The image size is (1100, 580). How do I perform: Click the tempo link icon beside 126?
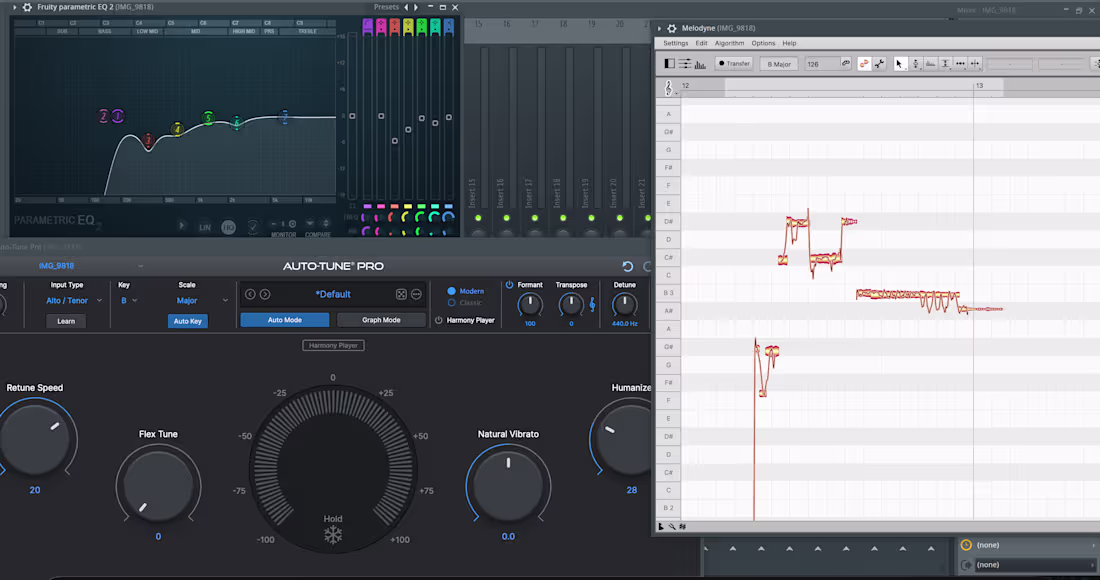coord(845,64)
